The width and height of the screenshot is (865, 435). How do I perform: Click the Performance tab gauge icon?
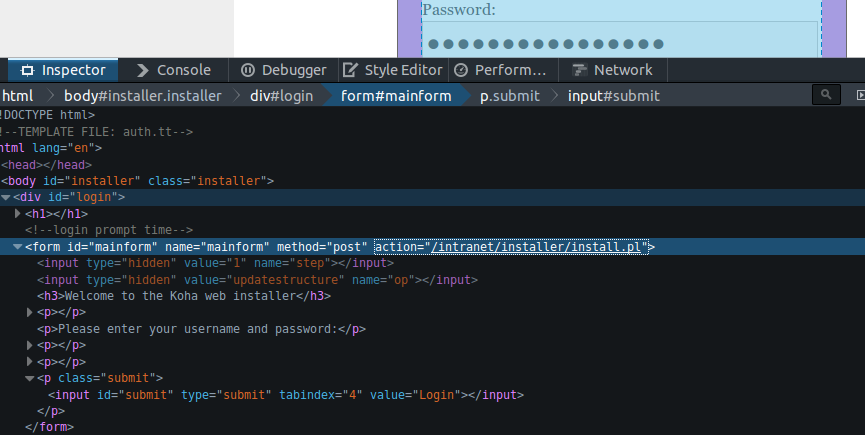461,70
